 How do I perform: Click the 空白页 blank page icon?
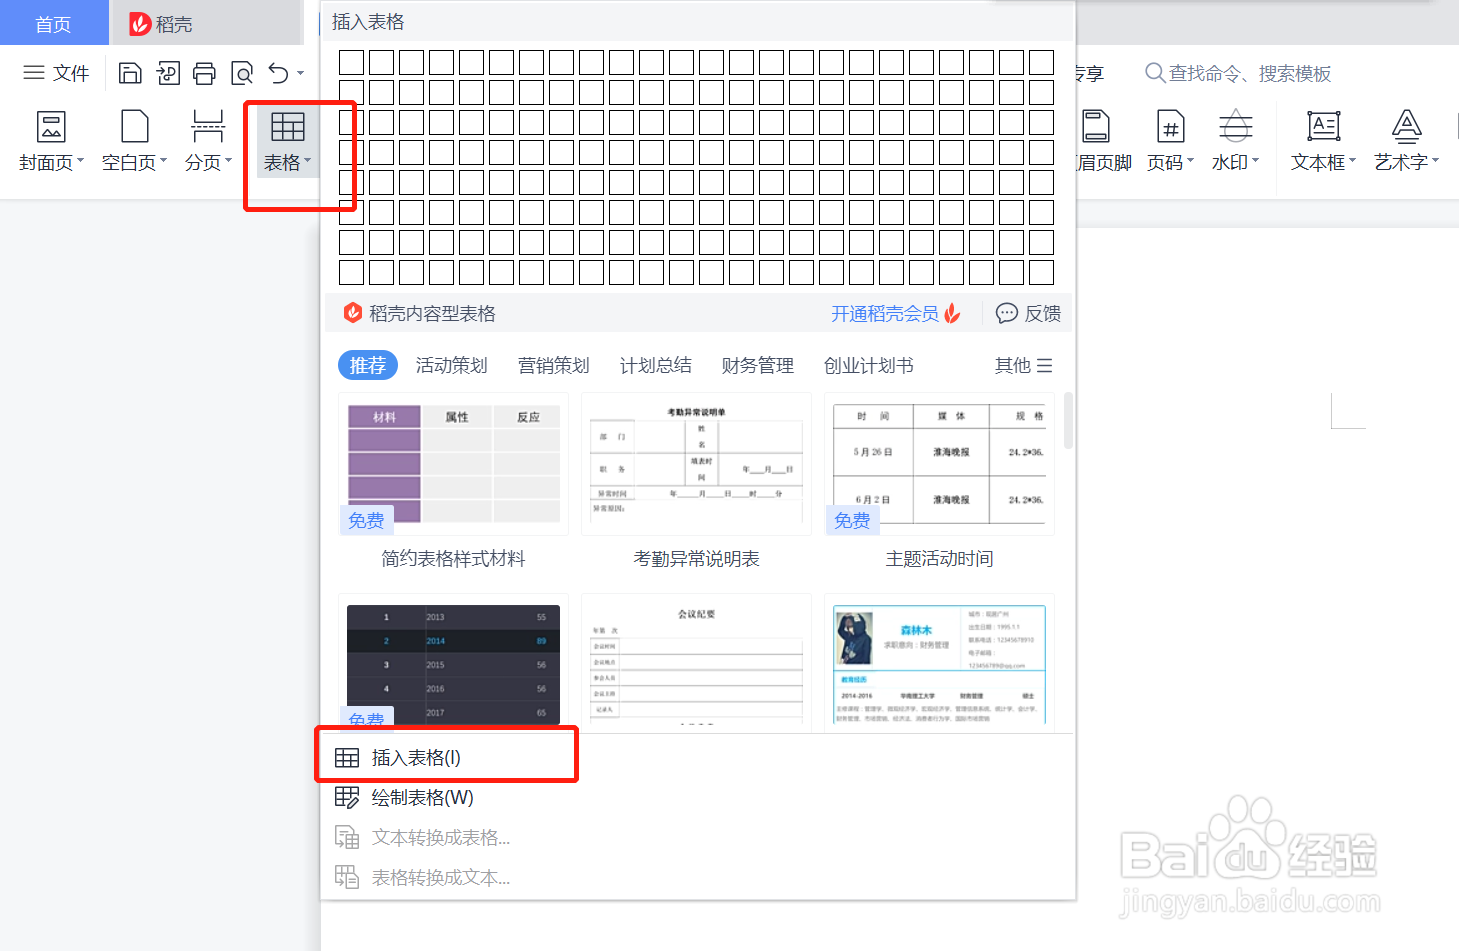[134, 127]
